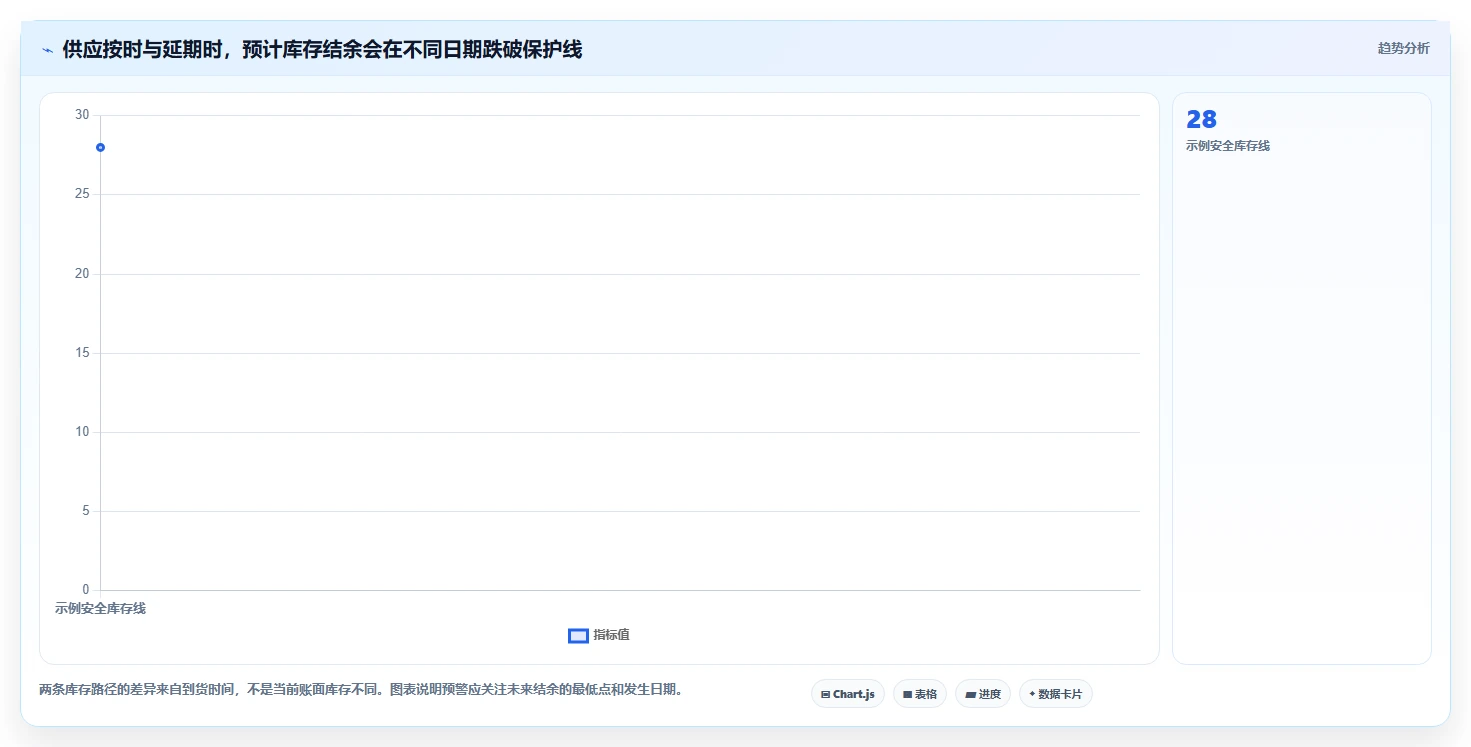Click the y-axis tick label 25
This screenshot has height=747, width=1471.
coord(82,194)
